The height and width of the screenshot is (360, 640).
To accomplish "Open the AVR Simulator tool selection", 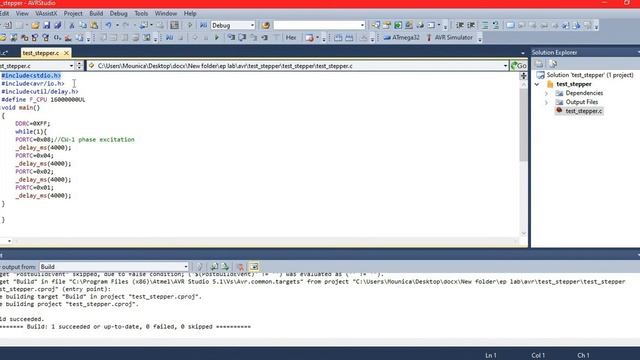I will pyautogui.click(x=449, y=38).
